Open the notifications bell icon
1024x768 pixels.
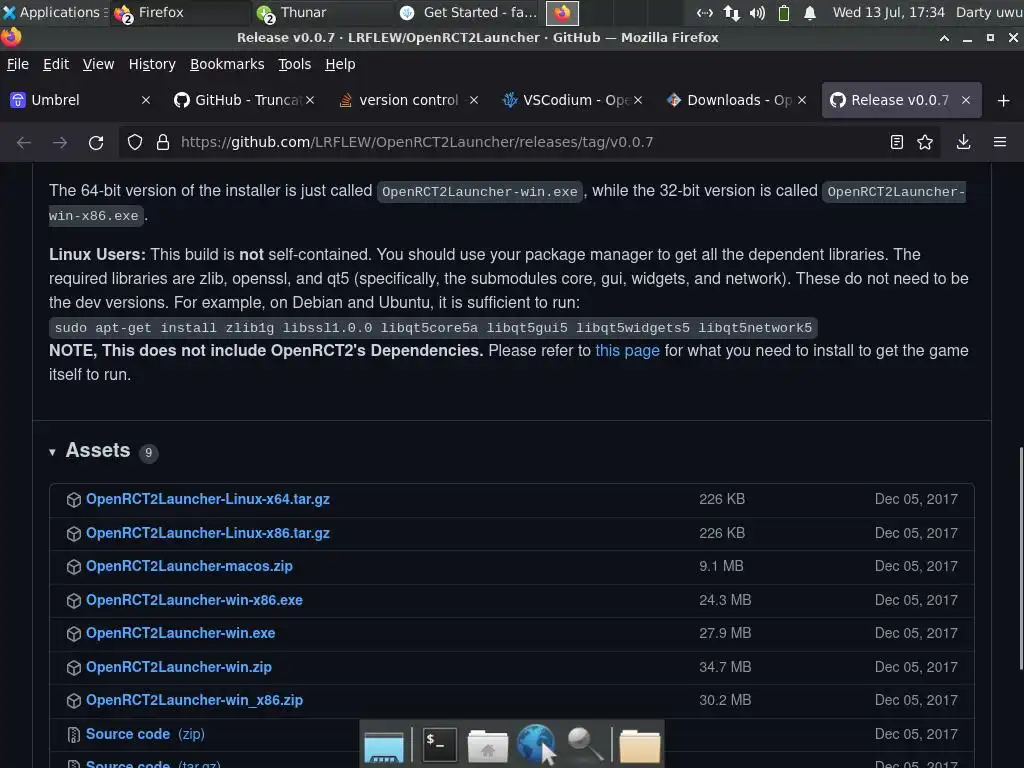810,12
